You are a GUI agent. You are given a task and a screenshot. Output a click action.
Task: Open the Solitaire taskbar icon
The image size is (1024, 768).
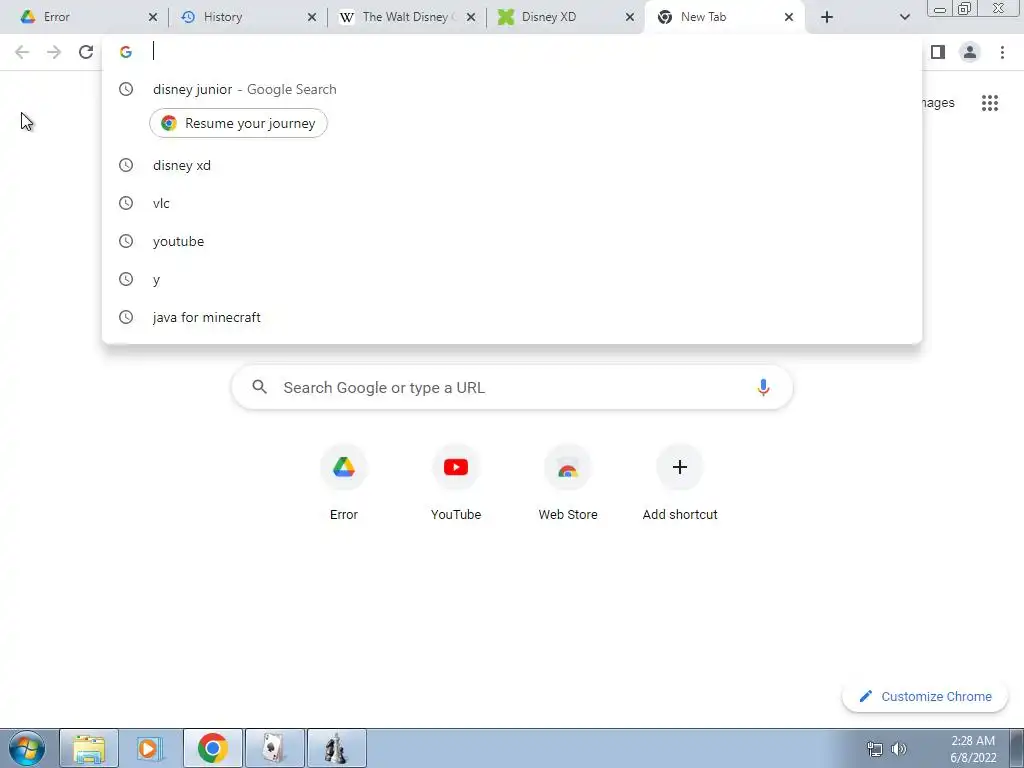point(274,748)
